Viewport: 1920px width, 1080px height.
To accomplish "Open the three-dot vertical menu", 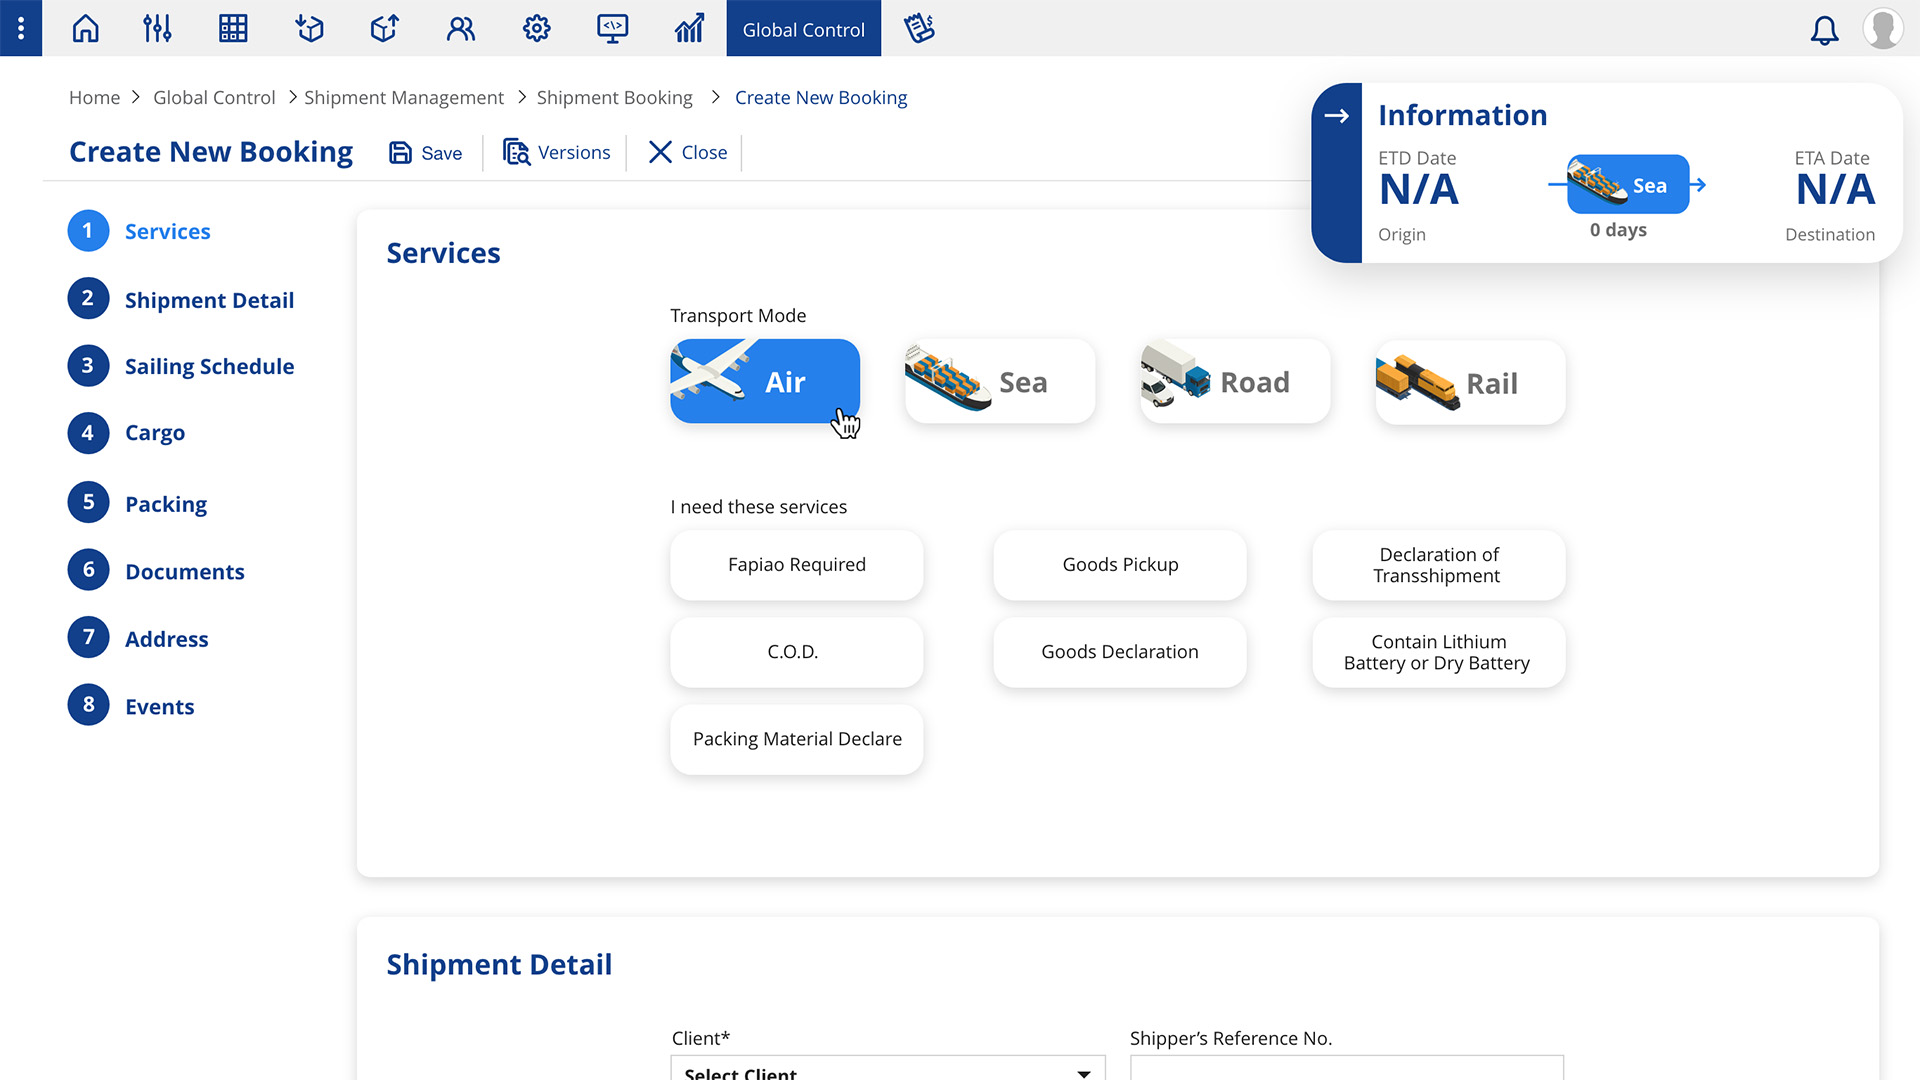I will (21, 28).
